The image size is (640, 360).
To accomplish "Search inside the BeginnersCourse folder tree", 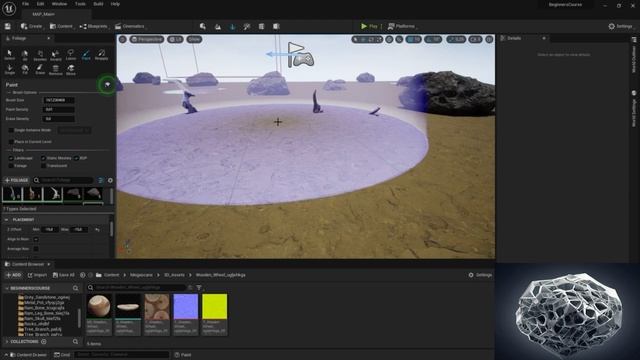I will click(x=76, y=288).
